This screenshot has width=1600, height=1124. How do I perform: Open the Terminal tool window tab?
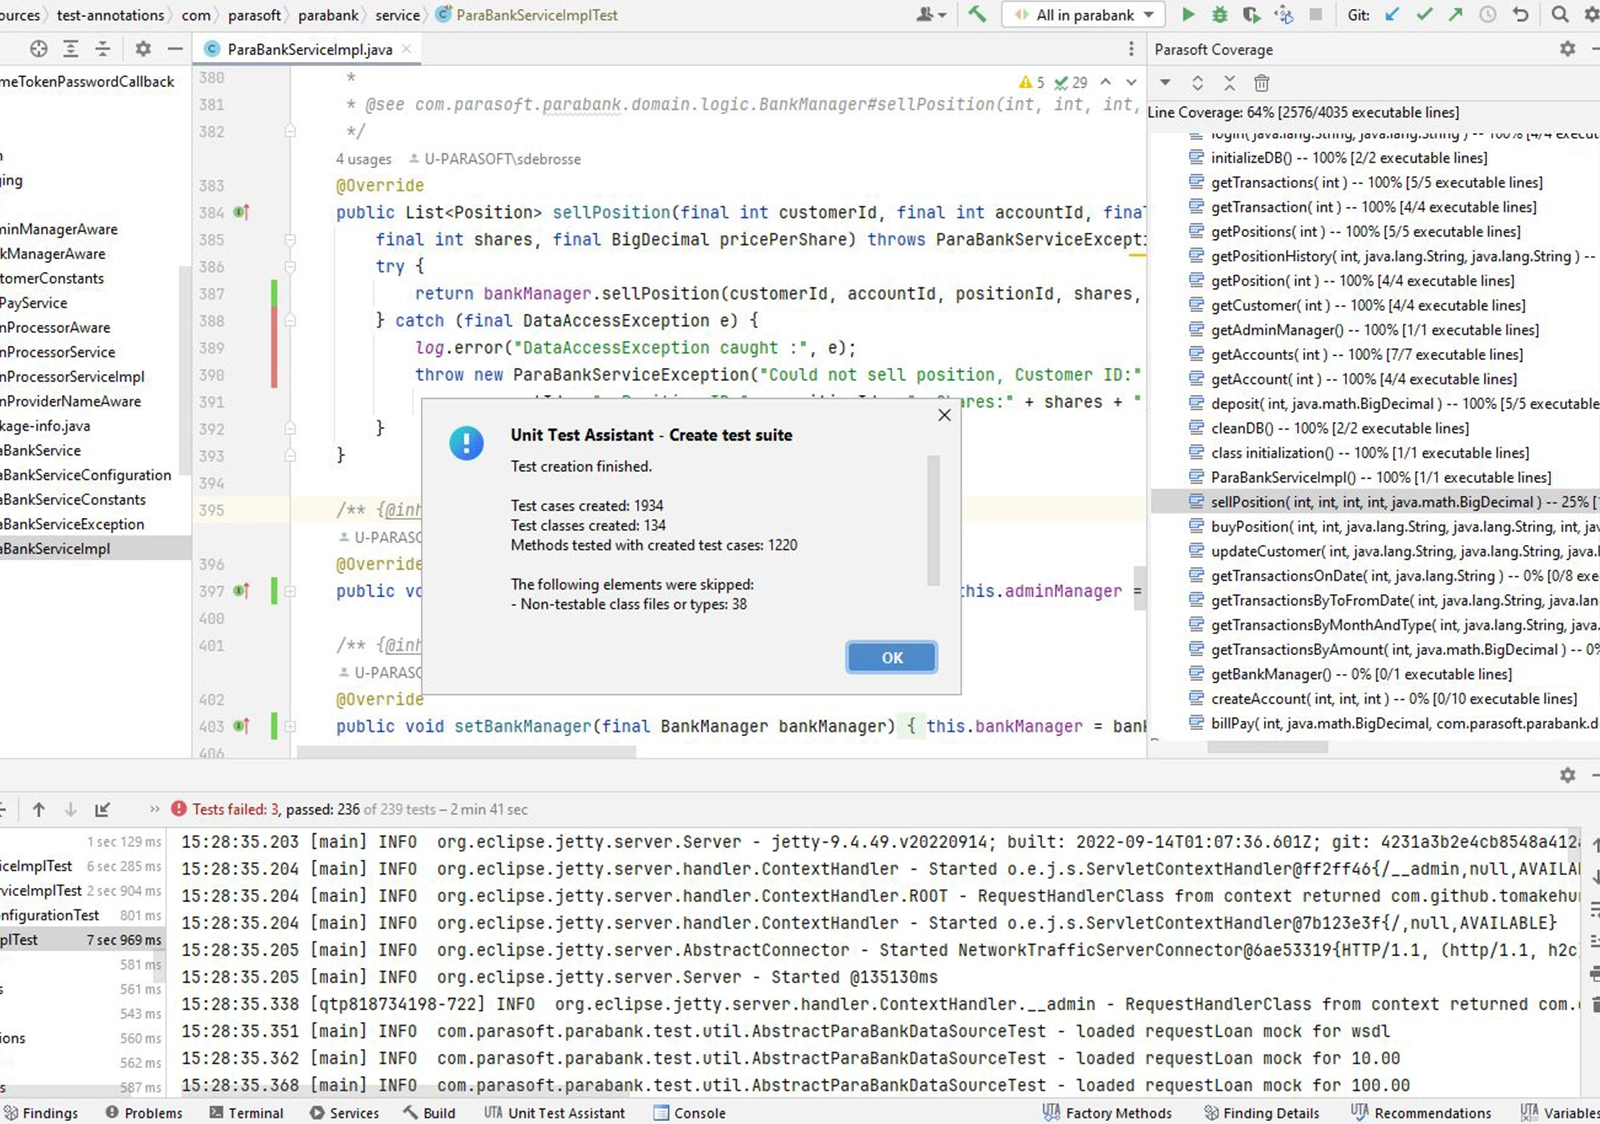(x=246, y=1112)
